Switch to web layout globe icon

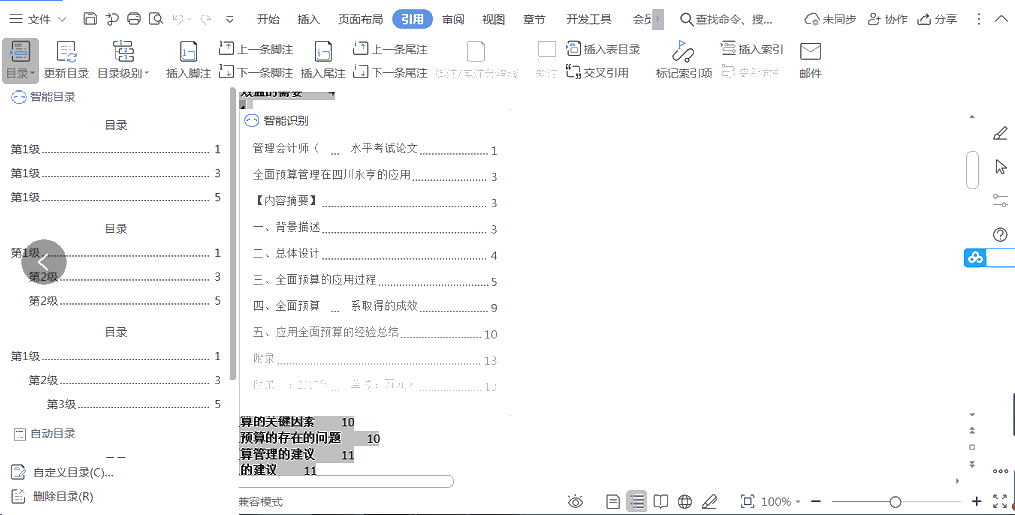coord(685,501)
